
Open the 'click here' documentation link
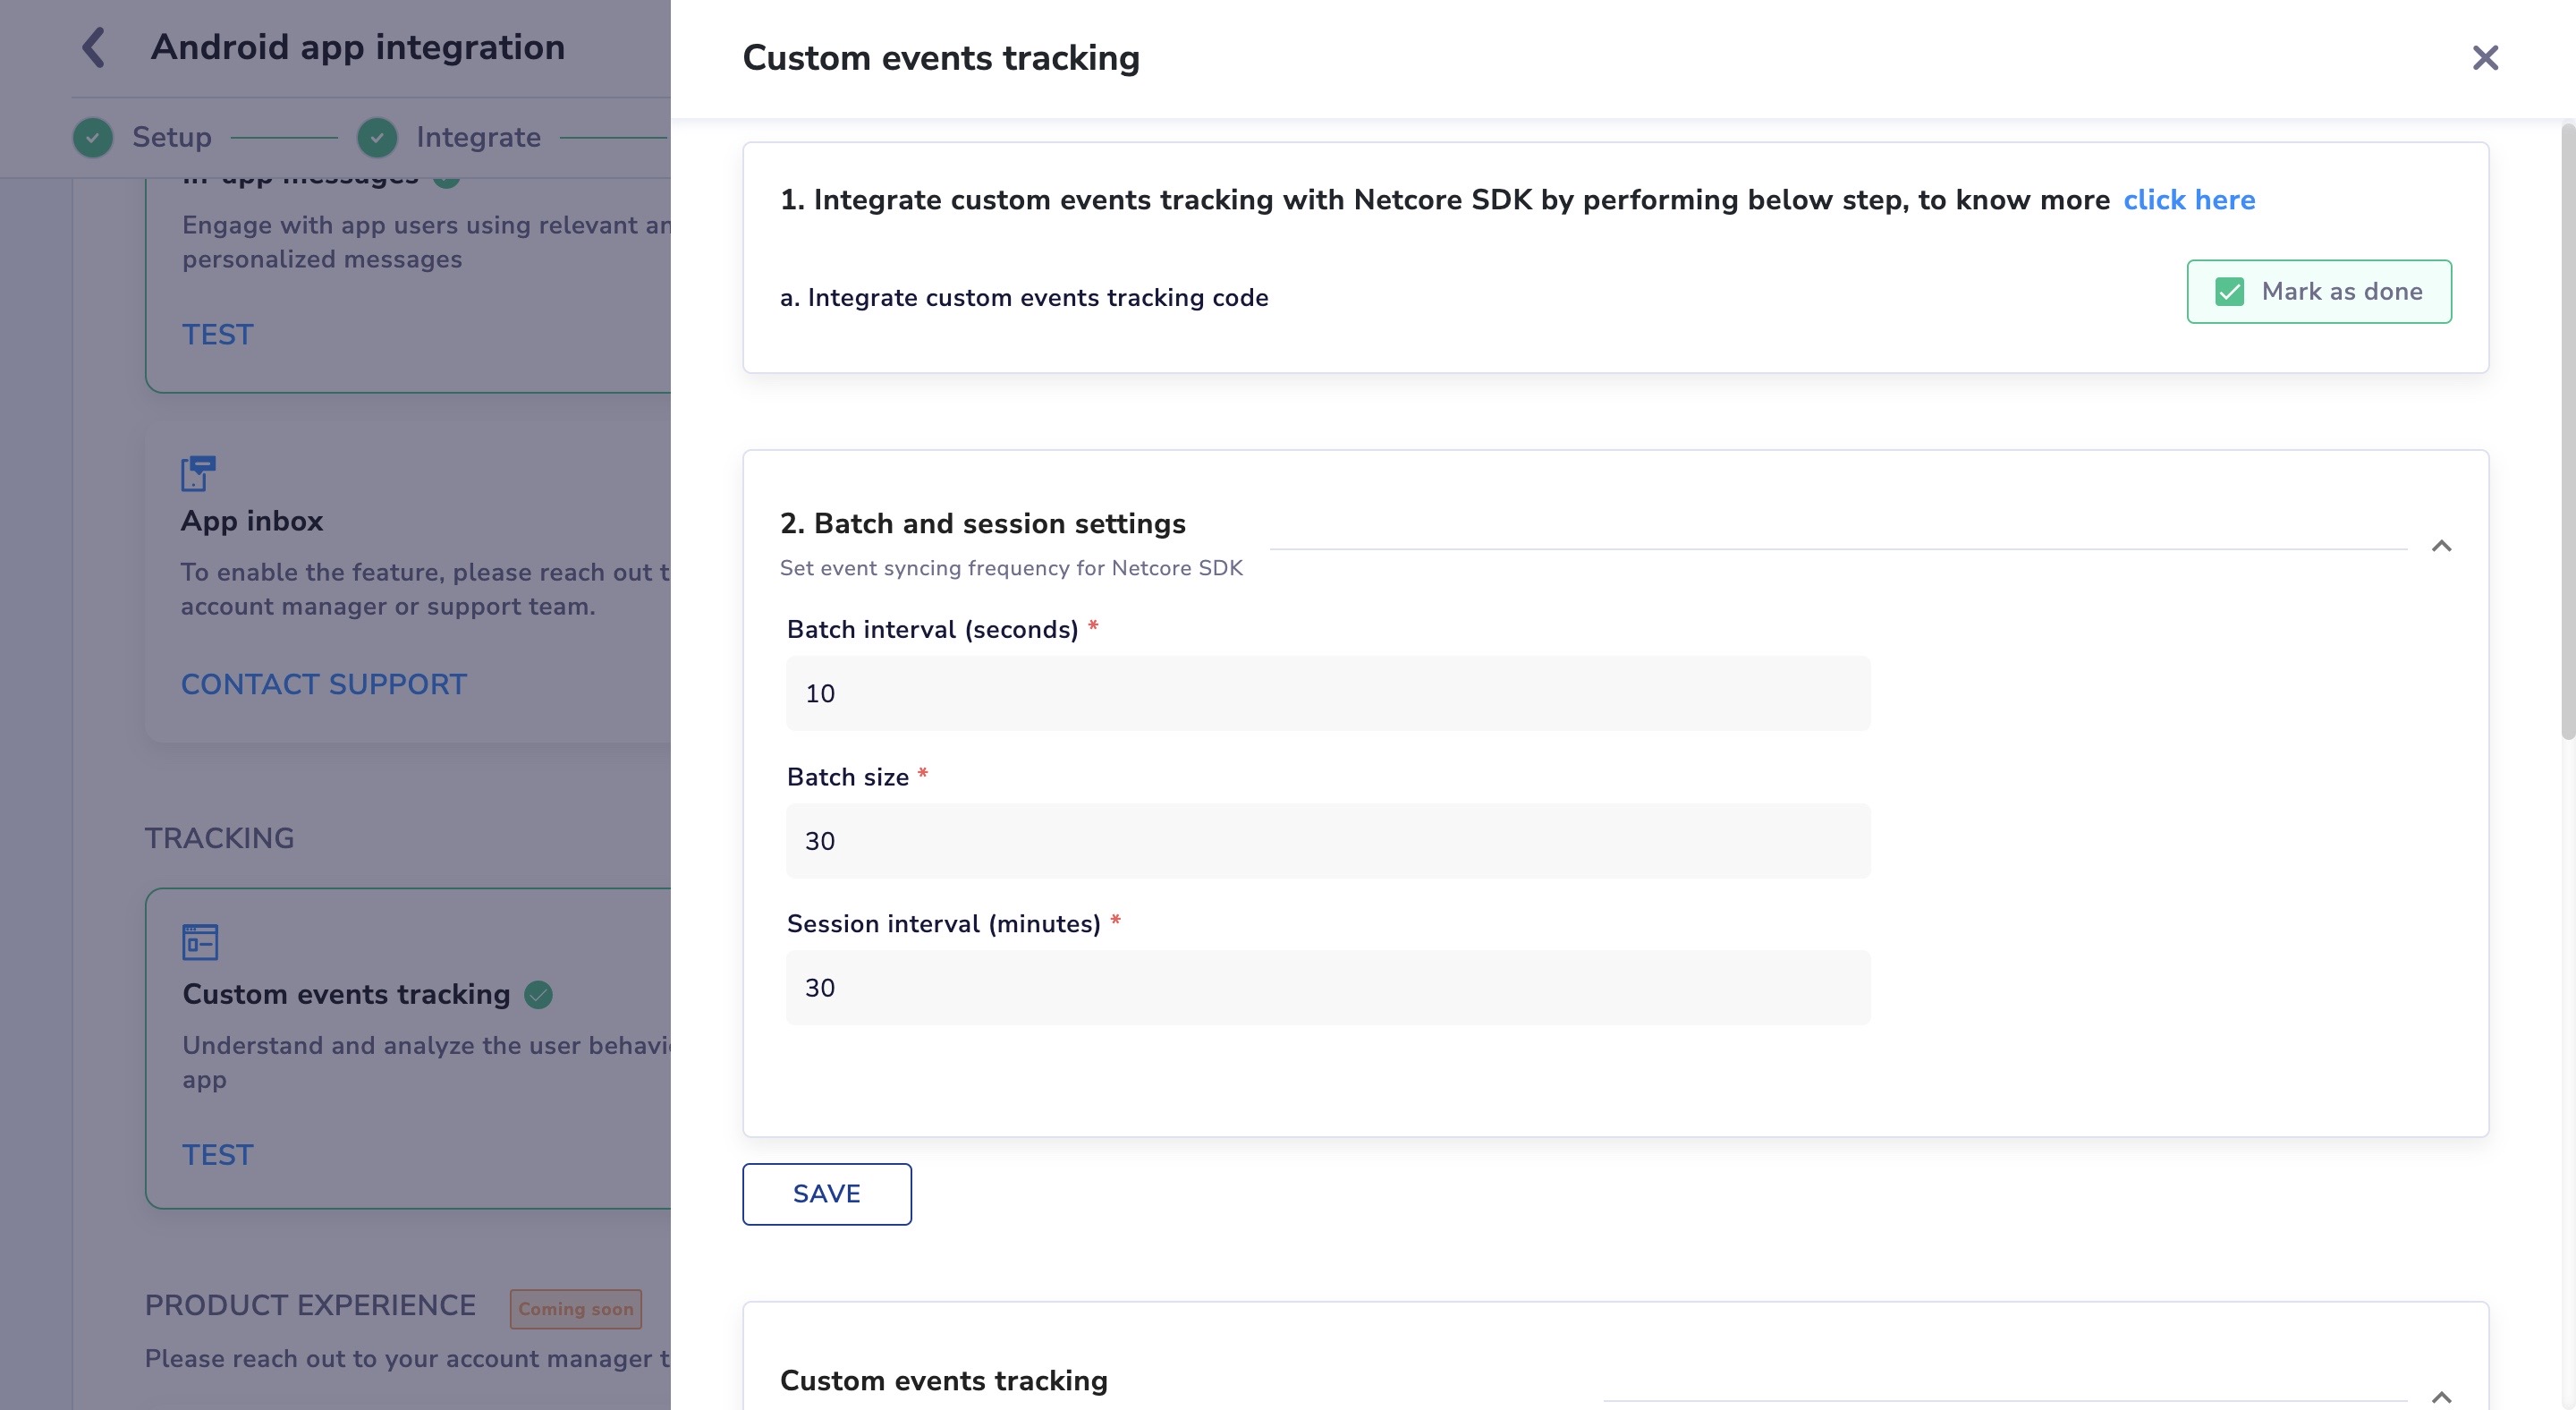click(x=2188, y=200)
